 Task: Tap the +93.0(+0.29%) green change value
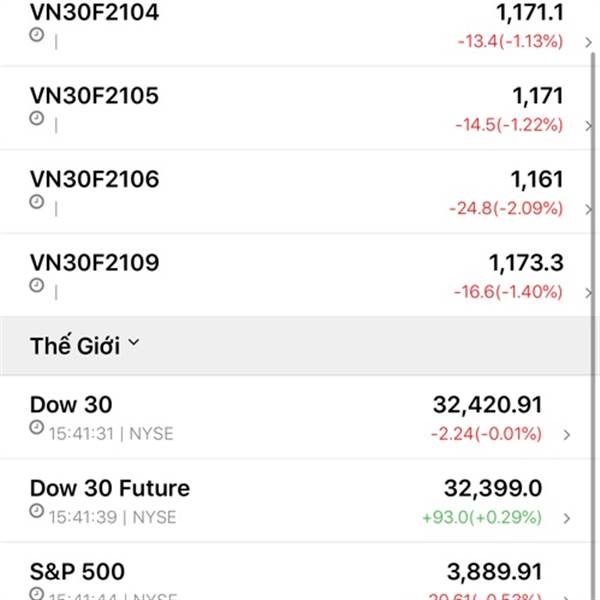(x=482, y=517)
